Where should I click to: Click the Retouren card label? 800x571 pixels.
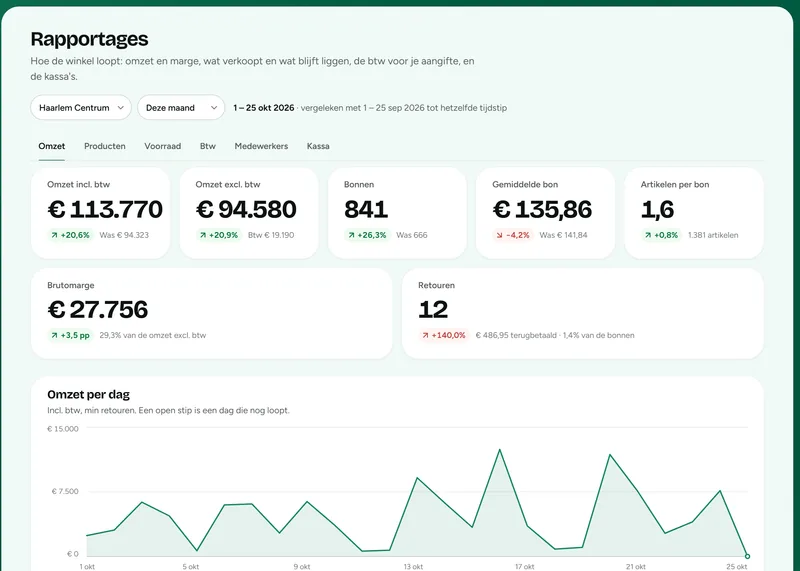[x=436, y=285]
